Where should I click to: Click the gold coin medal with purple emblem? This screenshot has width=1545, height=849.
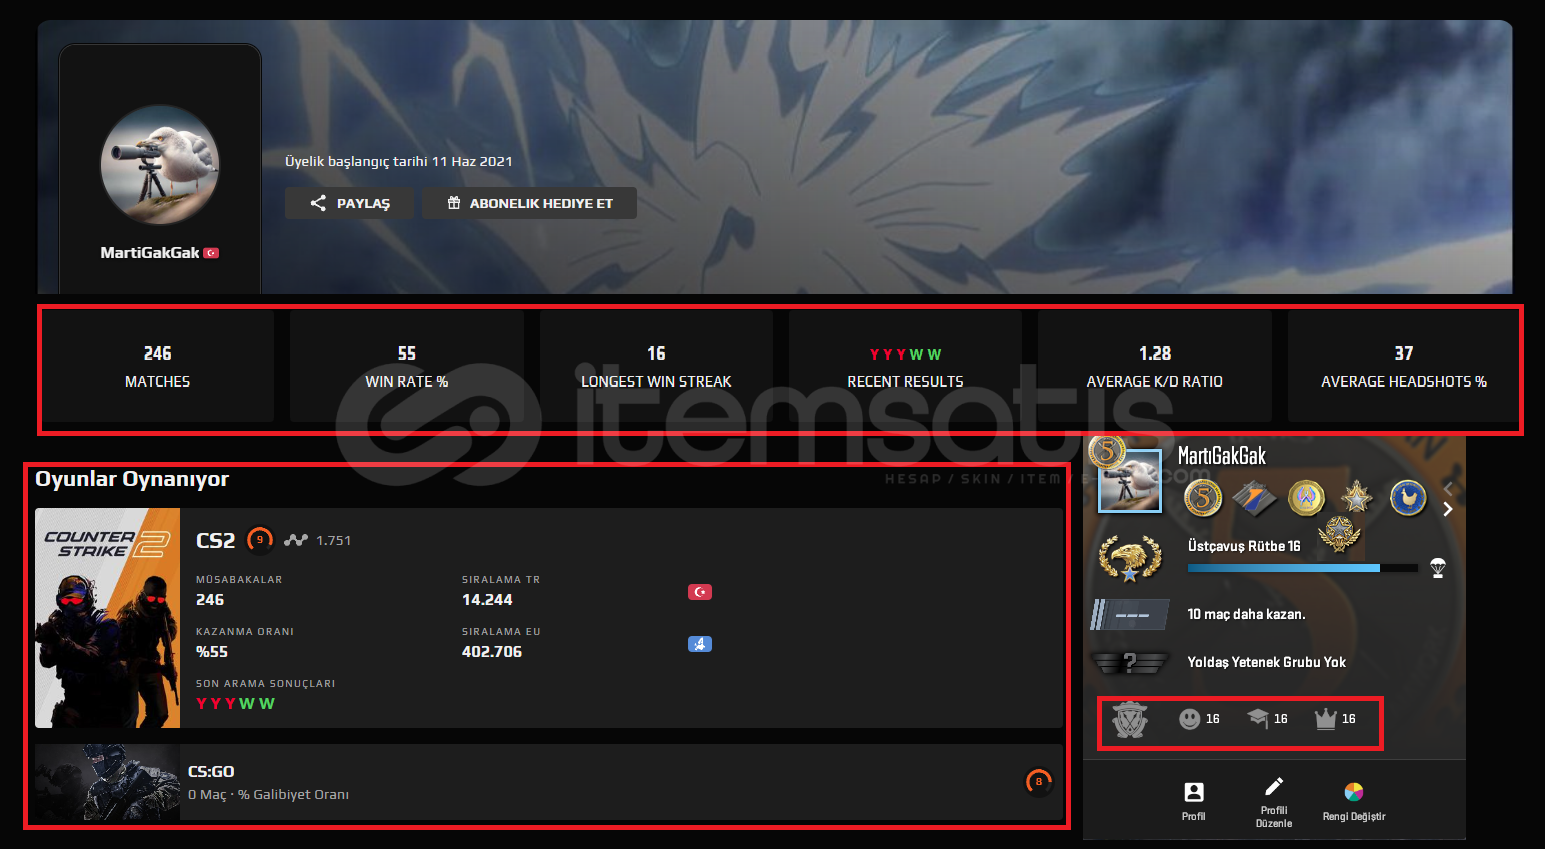tap(1306, 497)
